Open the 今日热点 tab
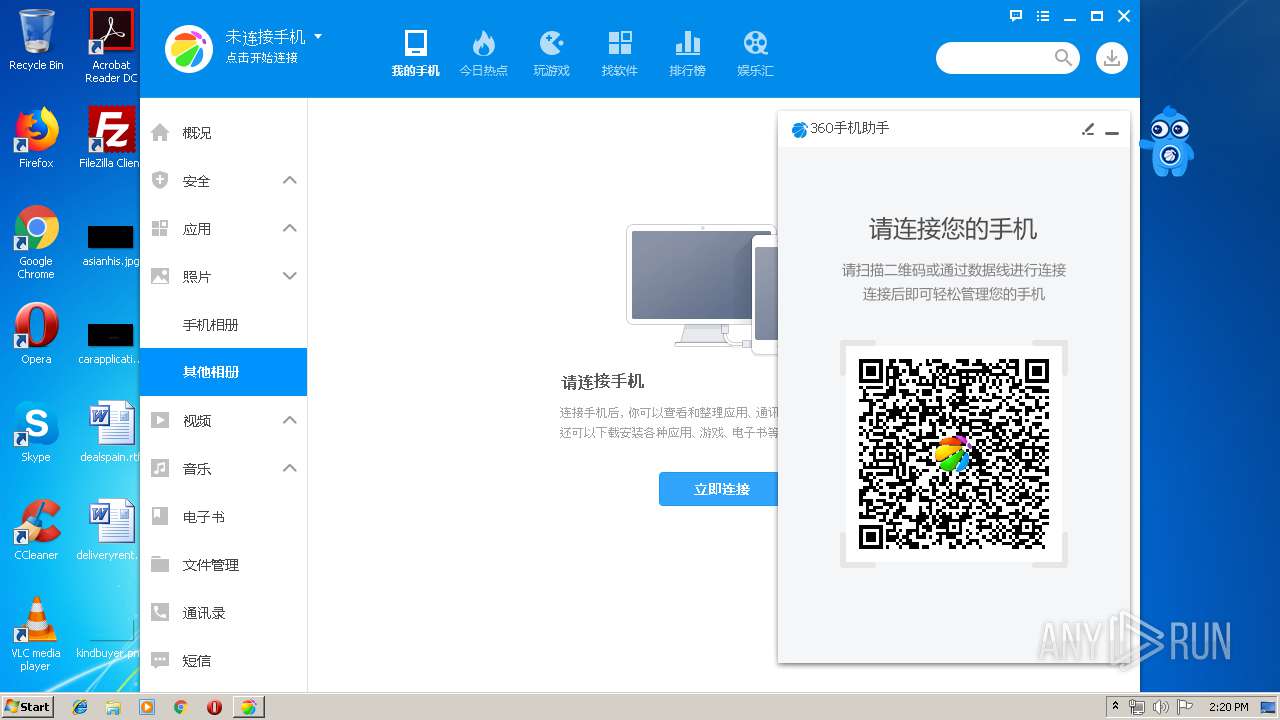Viewport: 1280px width, 720px height. [483, 53]
